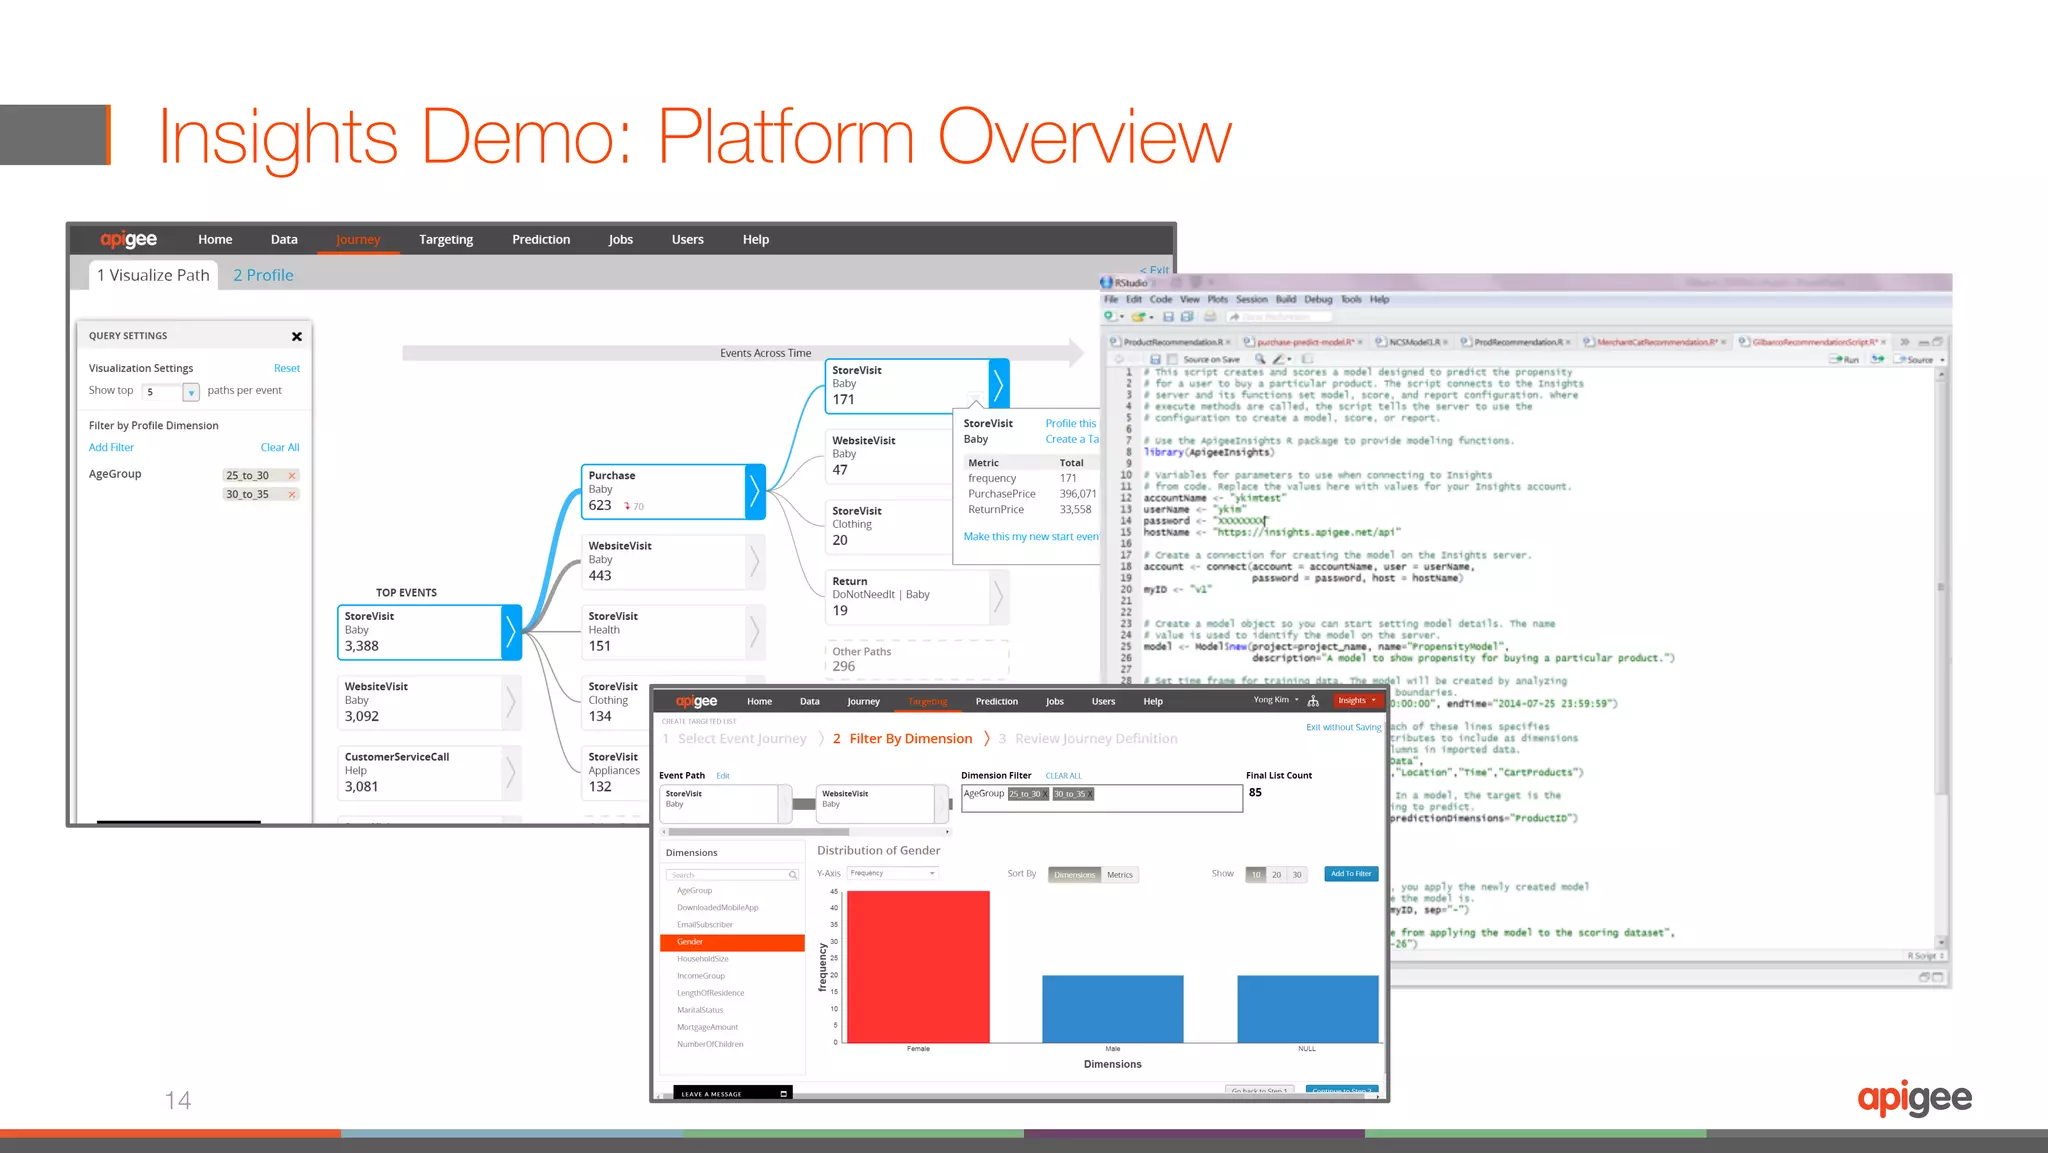Click Make this my new start event
2048x1153 pixels.
1031,537
